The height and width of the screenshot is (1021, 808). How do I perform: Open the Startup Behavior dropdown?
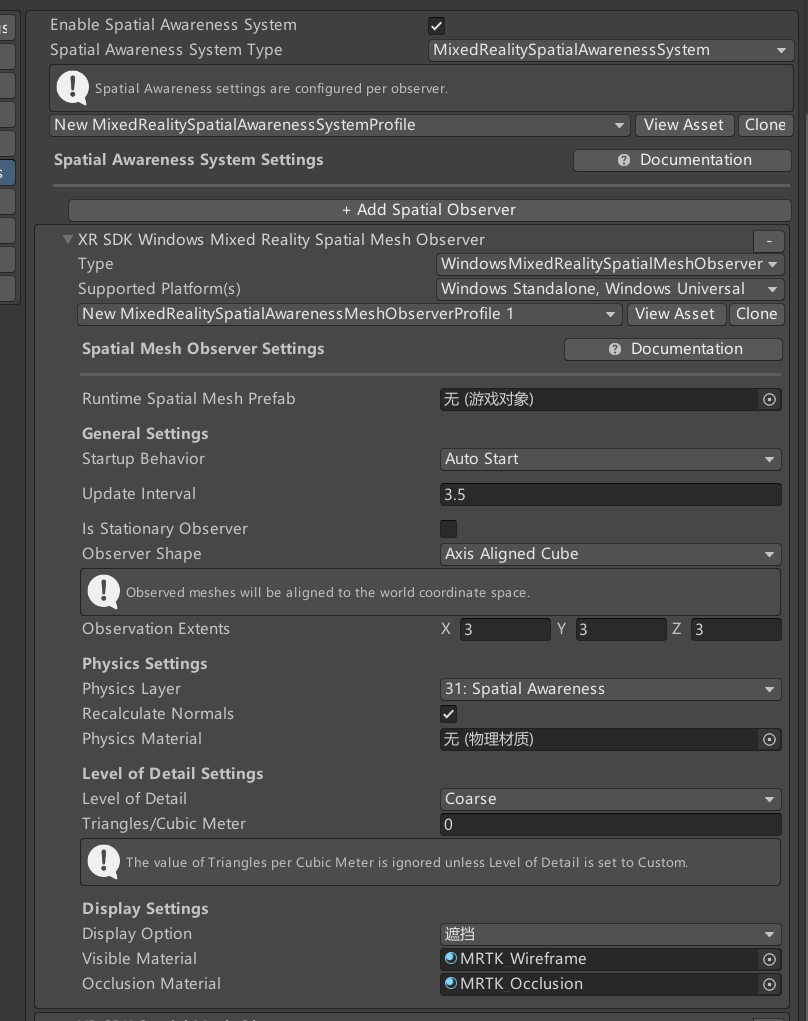610,459
